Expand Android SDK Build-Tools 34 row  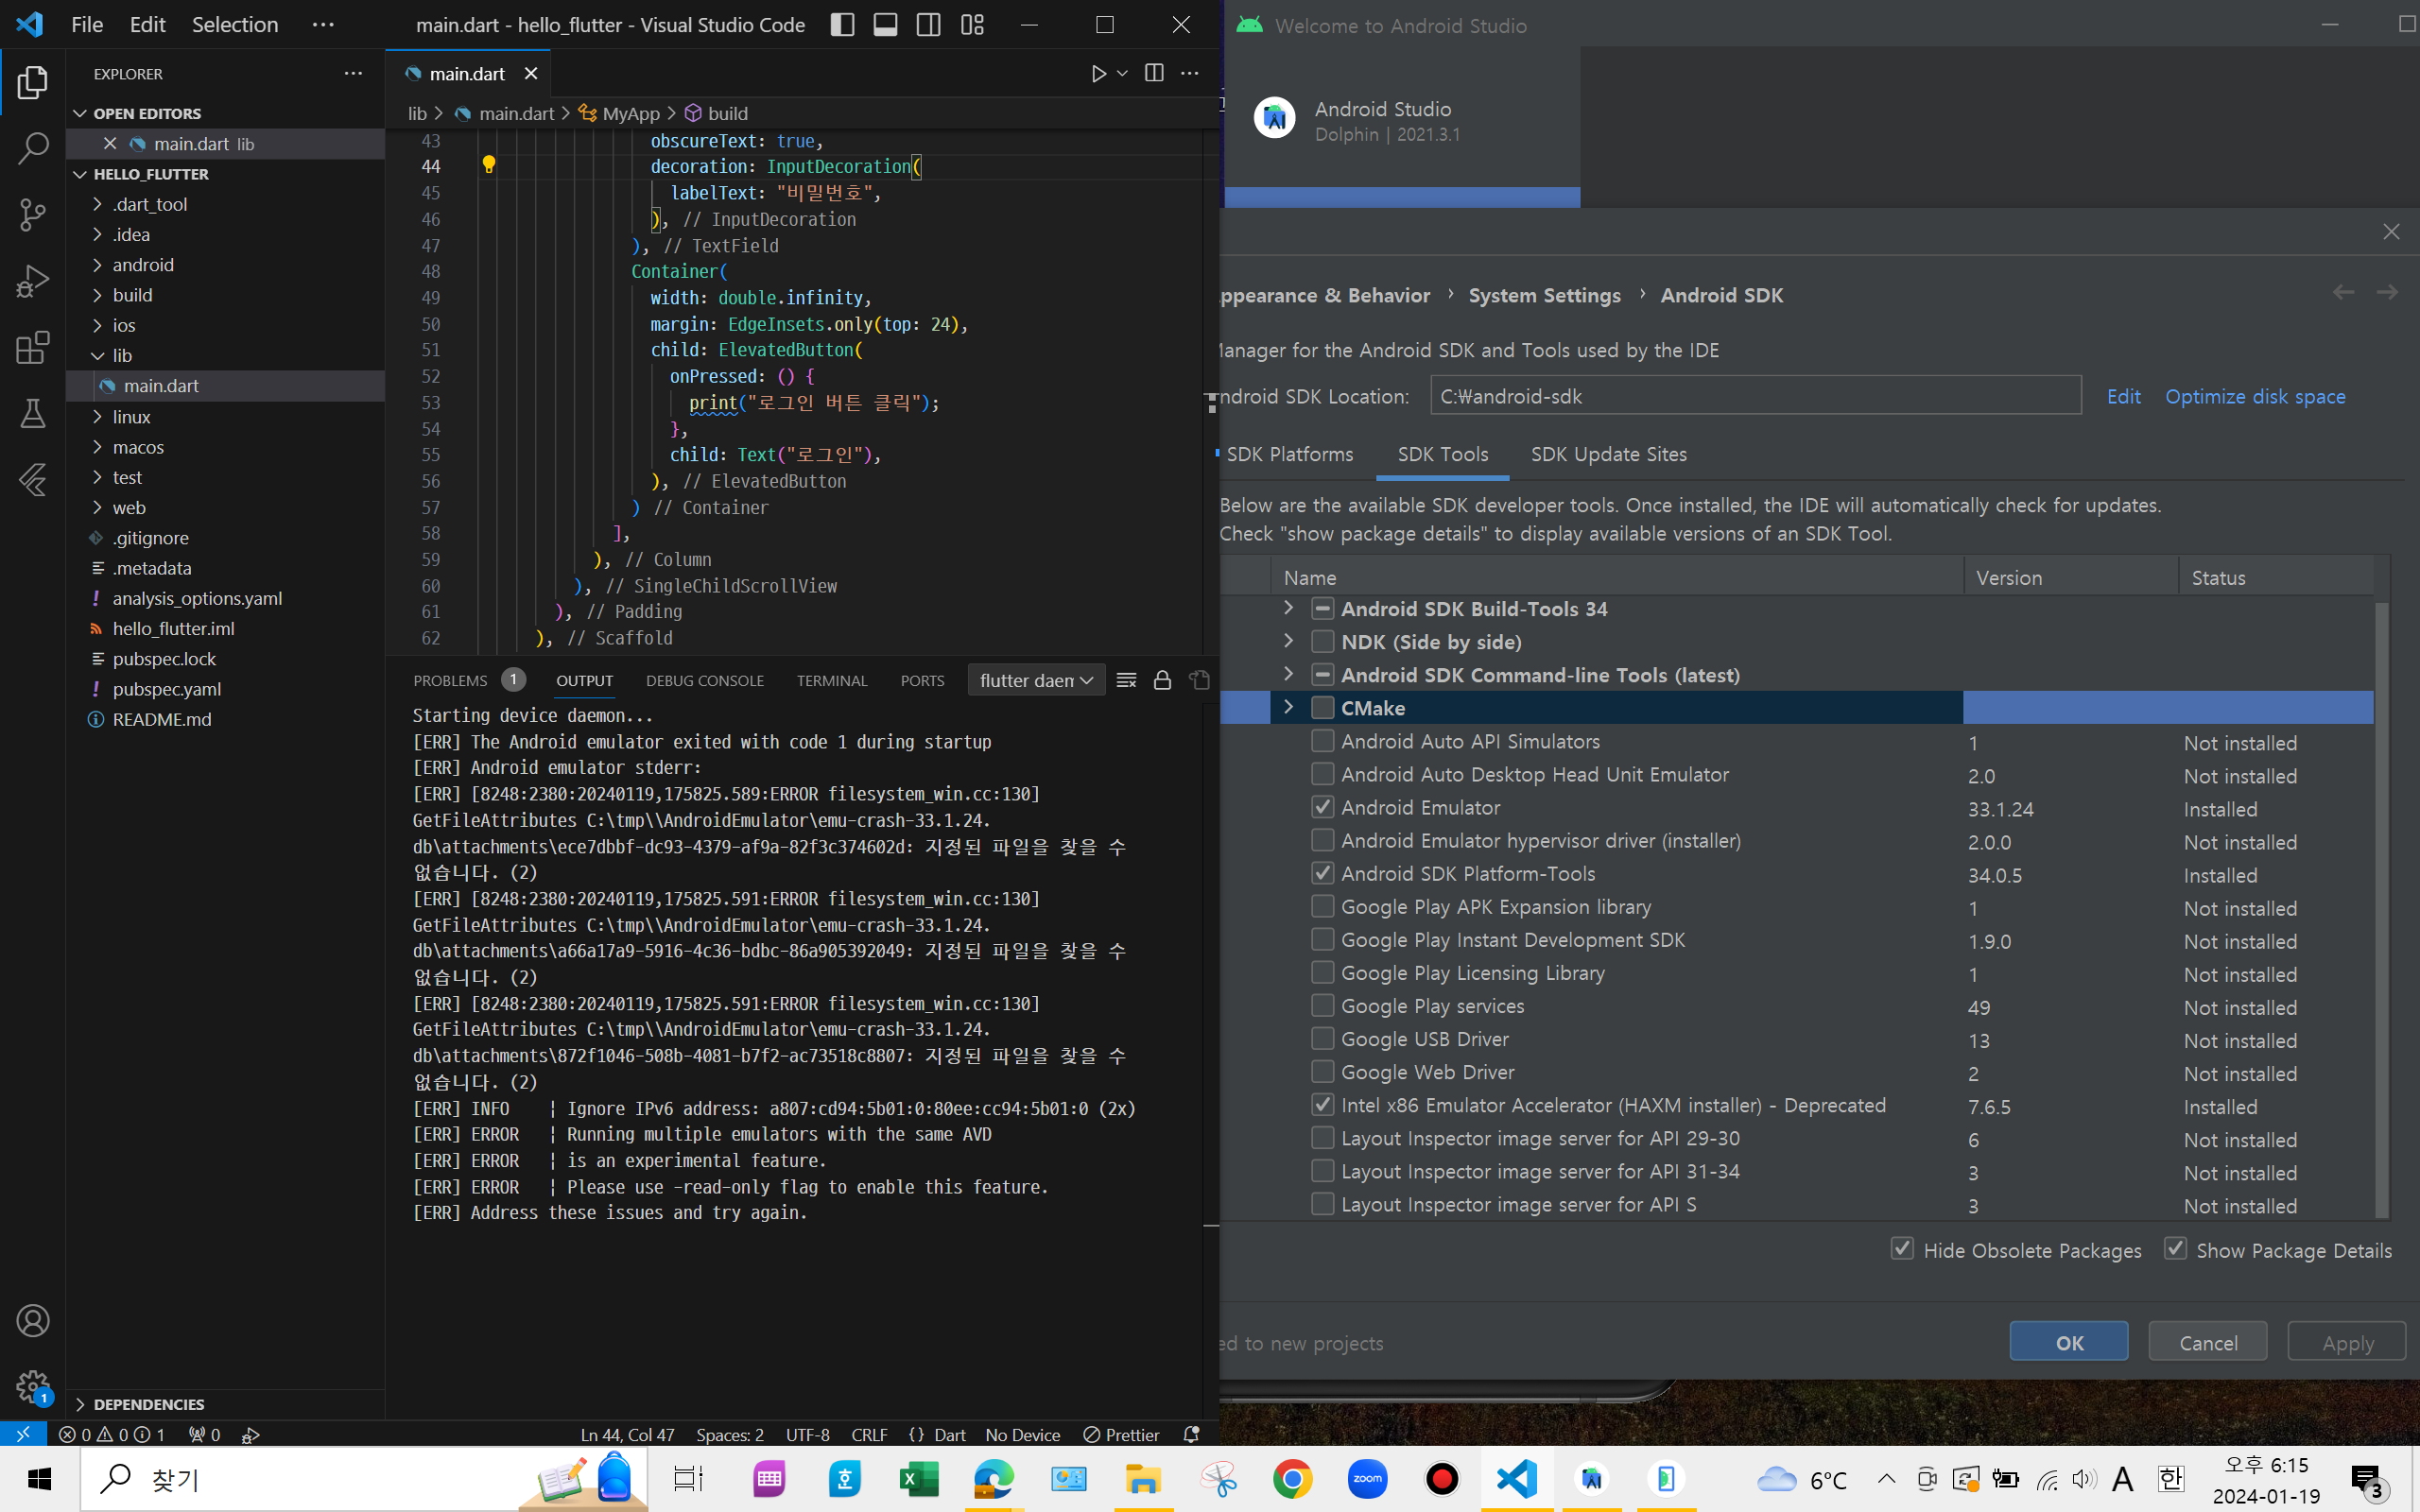click(1288, 608)
